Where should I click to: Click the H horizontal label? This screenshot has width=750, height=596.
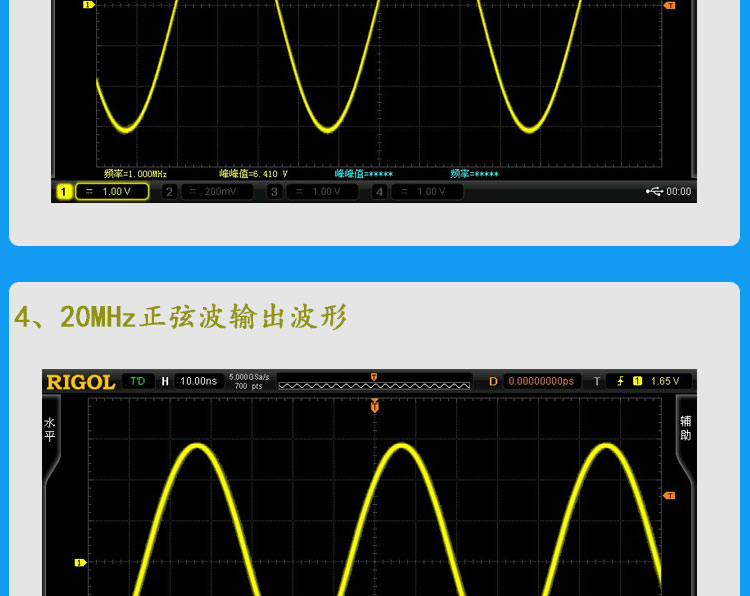165,381
